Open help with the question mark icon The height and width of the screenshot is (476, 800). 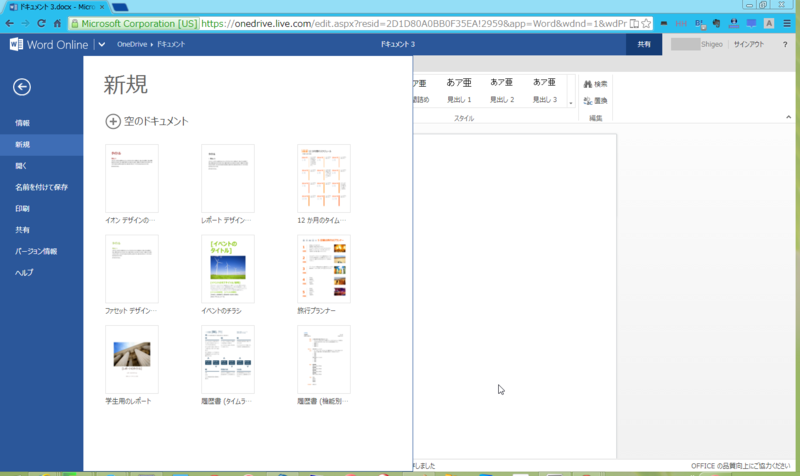tap(785, 44)
